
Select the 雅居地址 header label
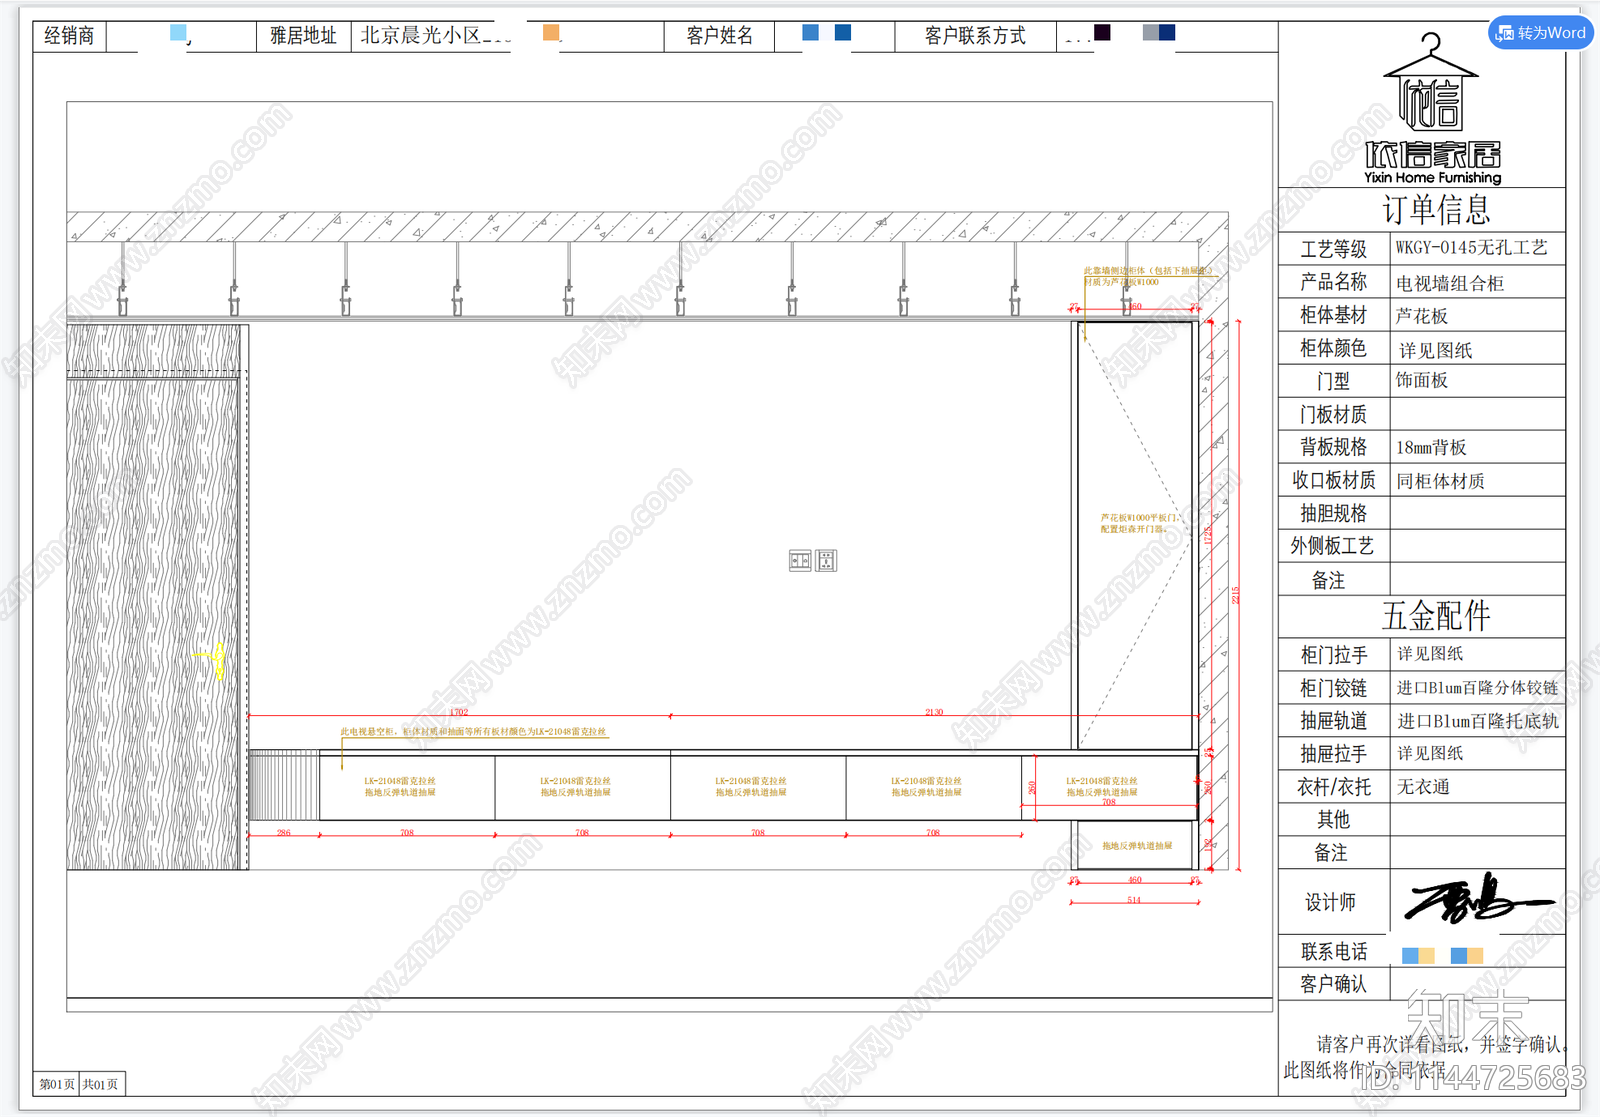303,36
